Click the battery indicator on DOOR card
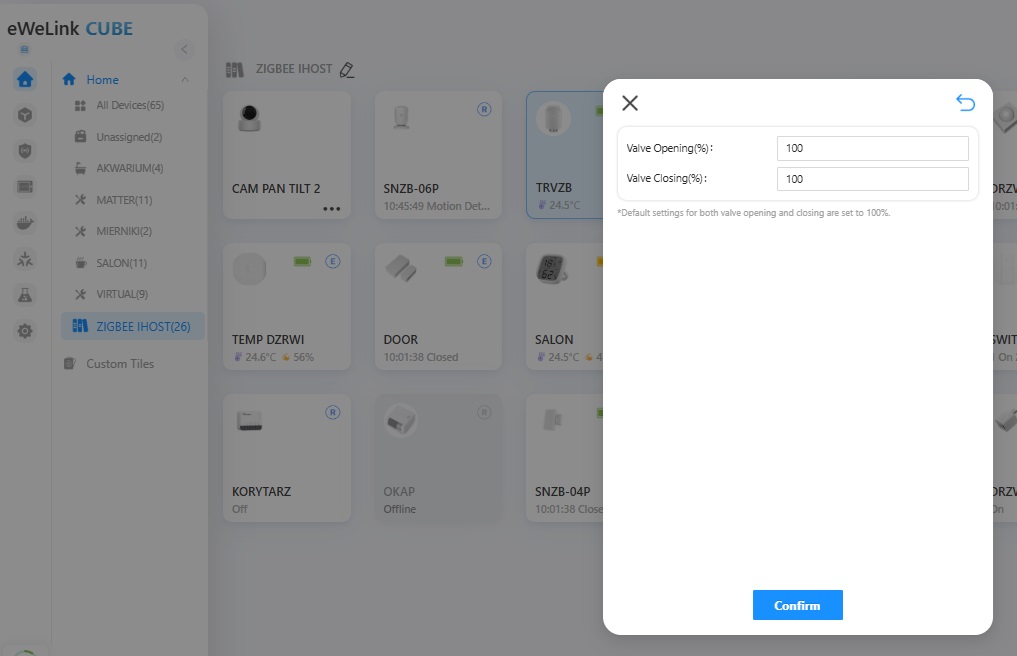1017x656 pixels. pos(454,261)
